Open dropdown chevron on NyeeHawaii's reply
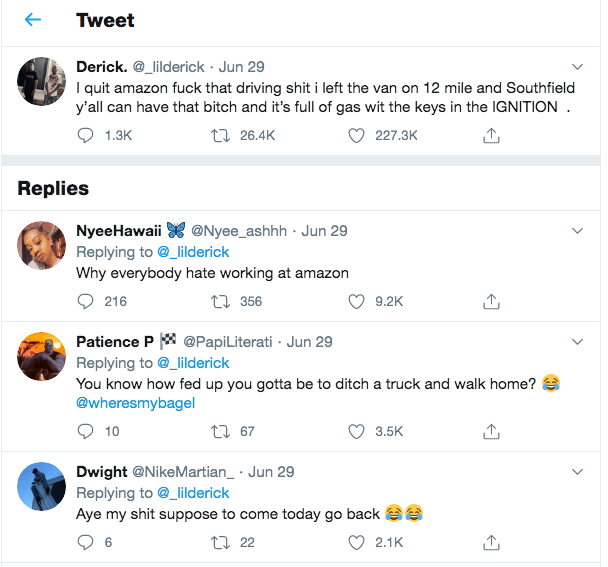Image resolution: width=608 pixels, height=567 pixels. click(x=577, y=231)
